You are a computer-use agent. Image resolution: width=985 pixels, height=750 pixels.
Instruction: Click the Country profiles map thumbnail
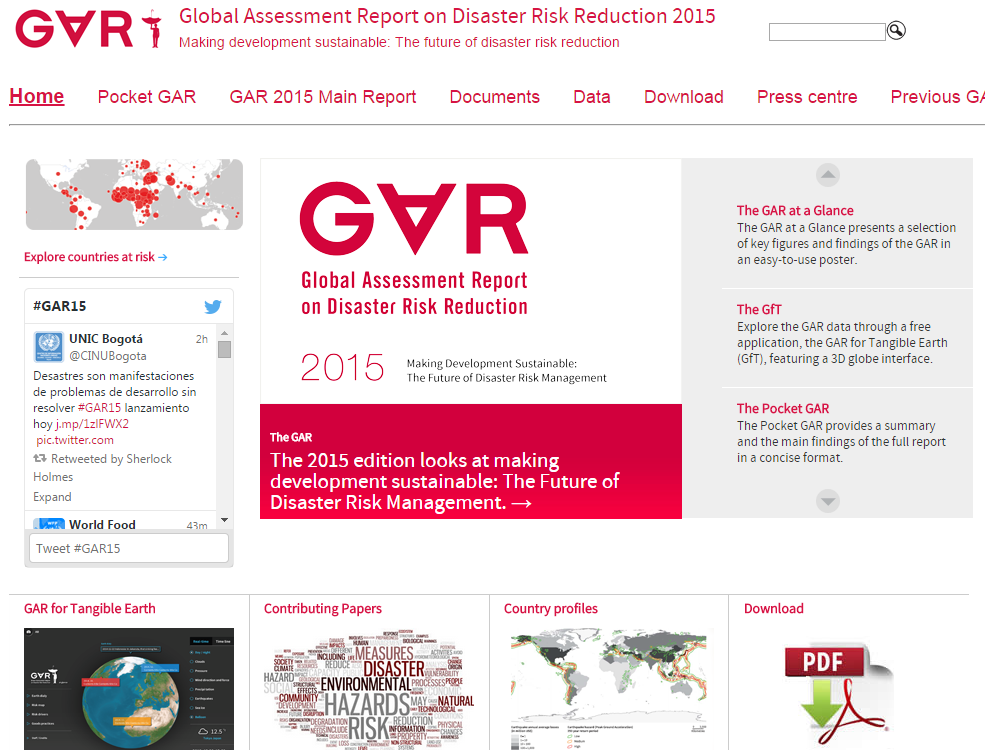[609, 688]
